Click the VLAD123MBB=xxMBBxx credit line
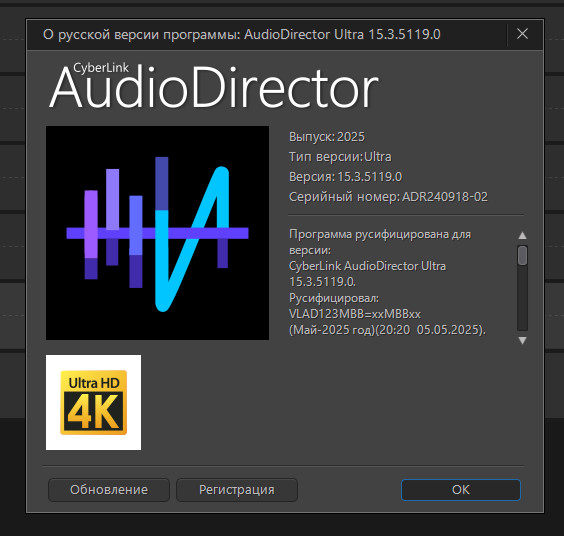 point(355,314)
